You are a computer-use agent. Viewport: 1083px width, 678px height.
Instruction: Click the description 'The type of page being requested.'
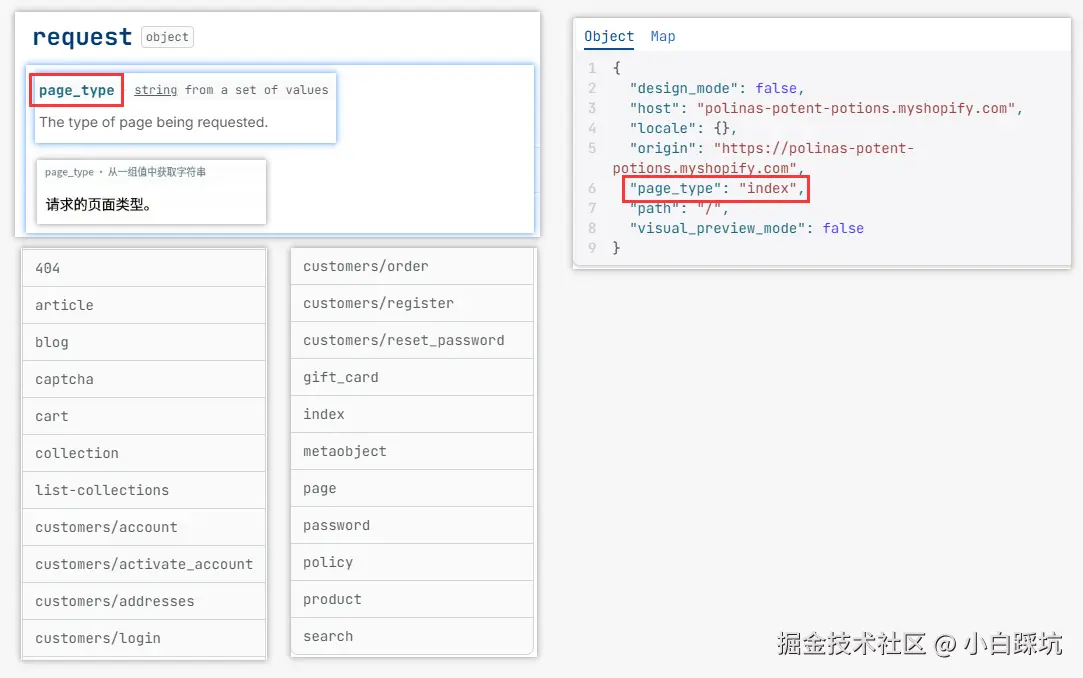click(x=153, y=122)
